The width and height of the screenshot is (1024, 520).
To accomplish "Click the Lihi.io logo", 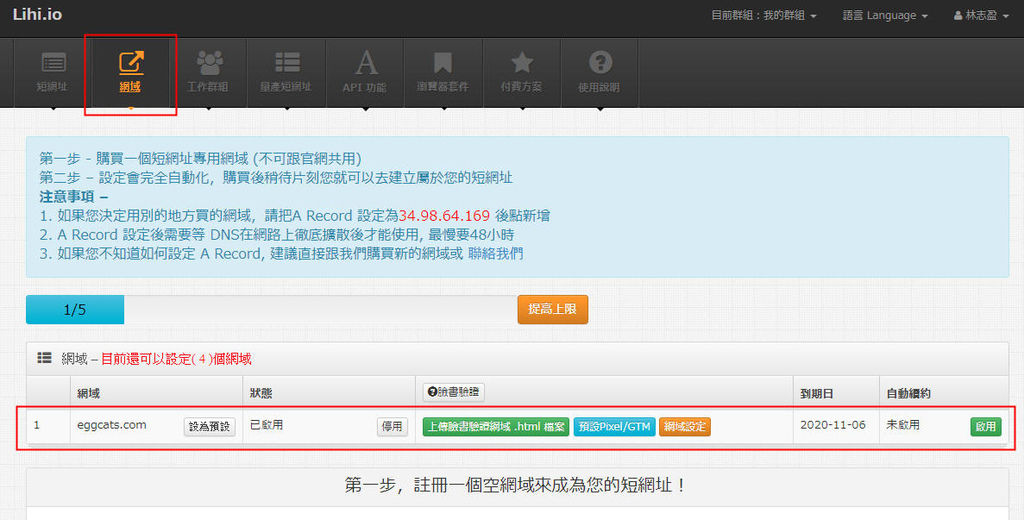I will pos(37,14).
